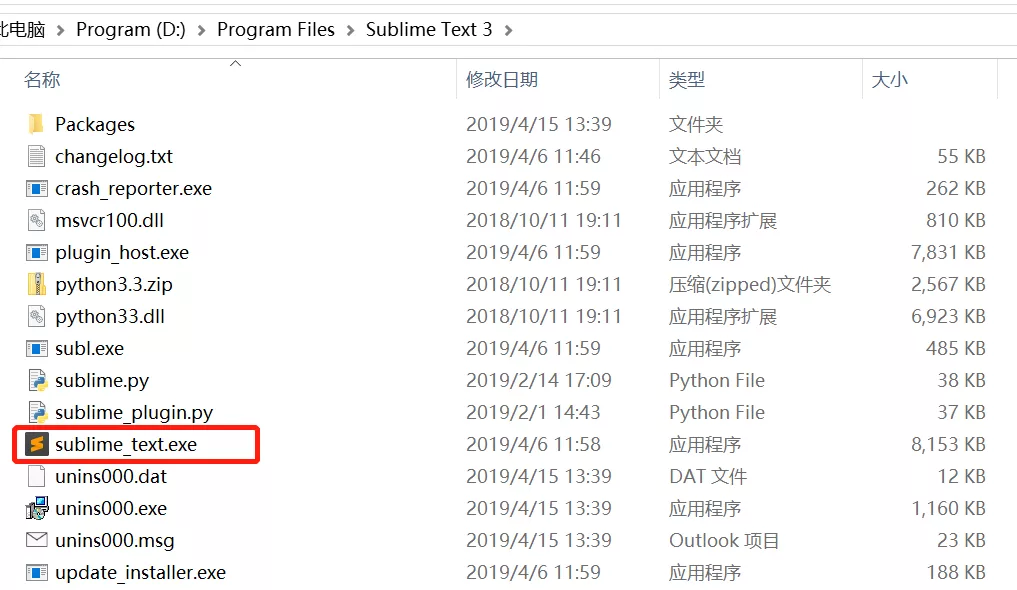Click the plugin_host.exe application icon
The image size is (1017, 590).
pos(36,253)
